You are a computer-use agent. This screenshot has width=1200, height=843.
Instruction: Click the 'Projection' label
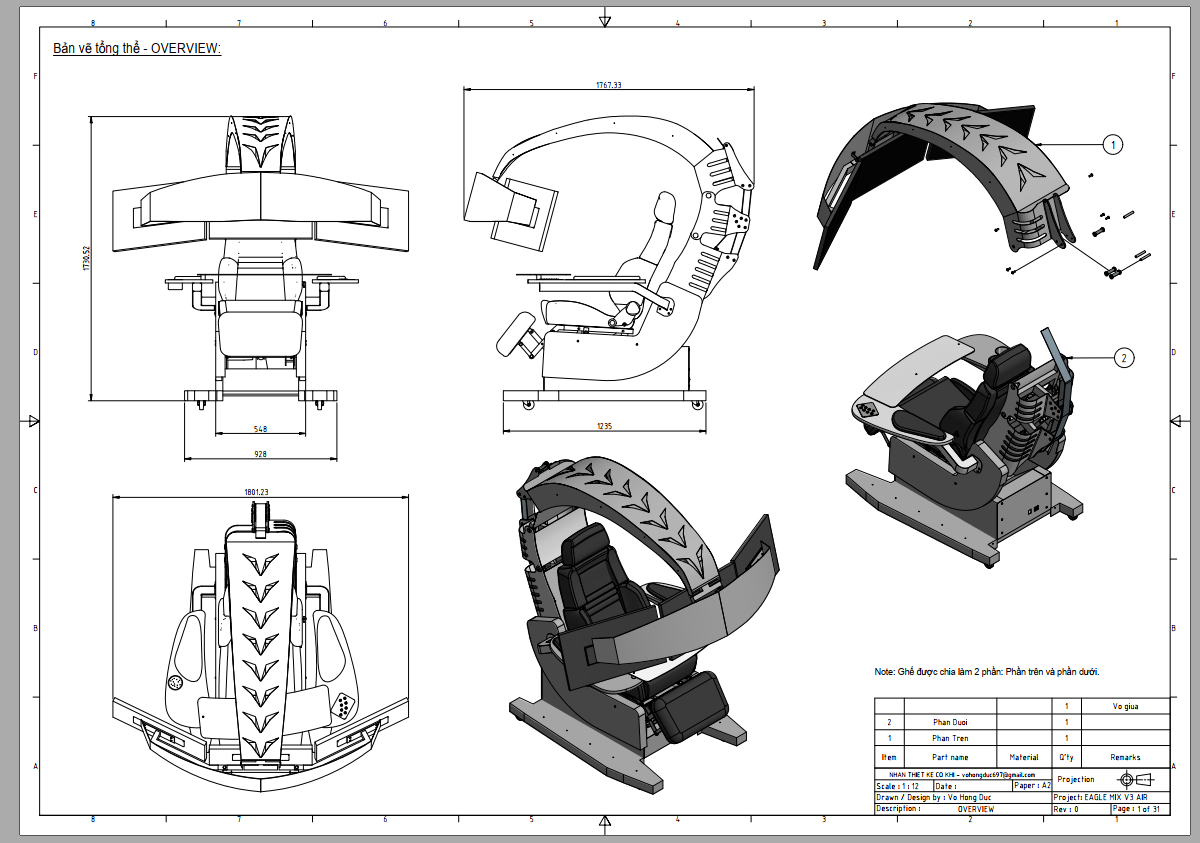coord(1076,779)
